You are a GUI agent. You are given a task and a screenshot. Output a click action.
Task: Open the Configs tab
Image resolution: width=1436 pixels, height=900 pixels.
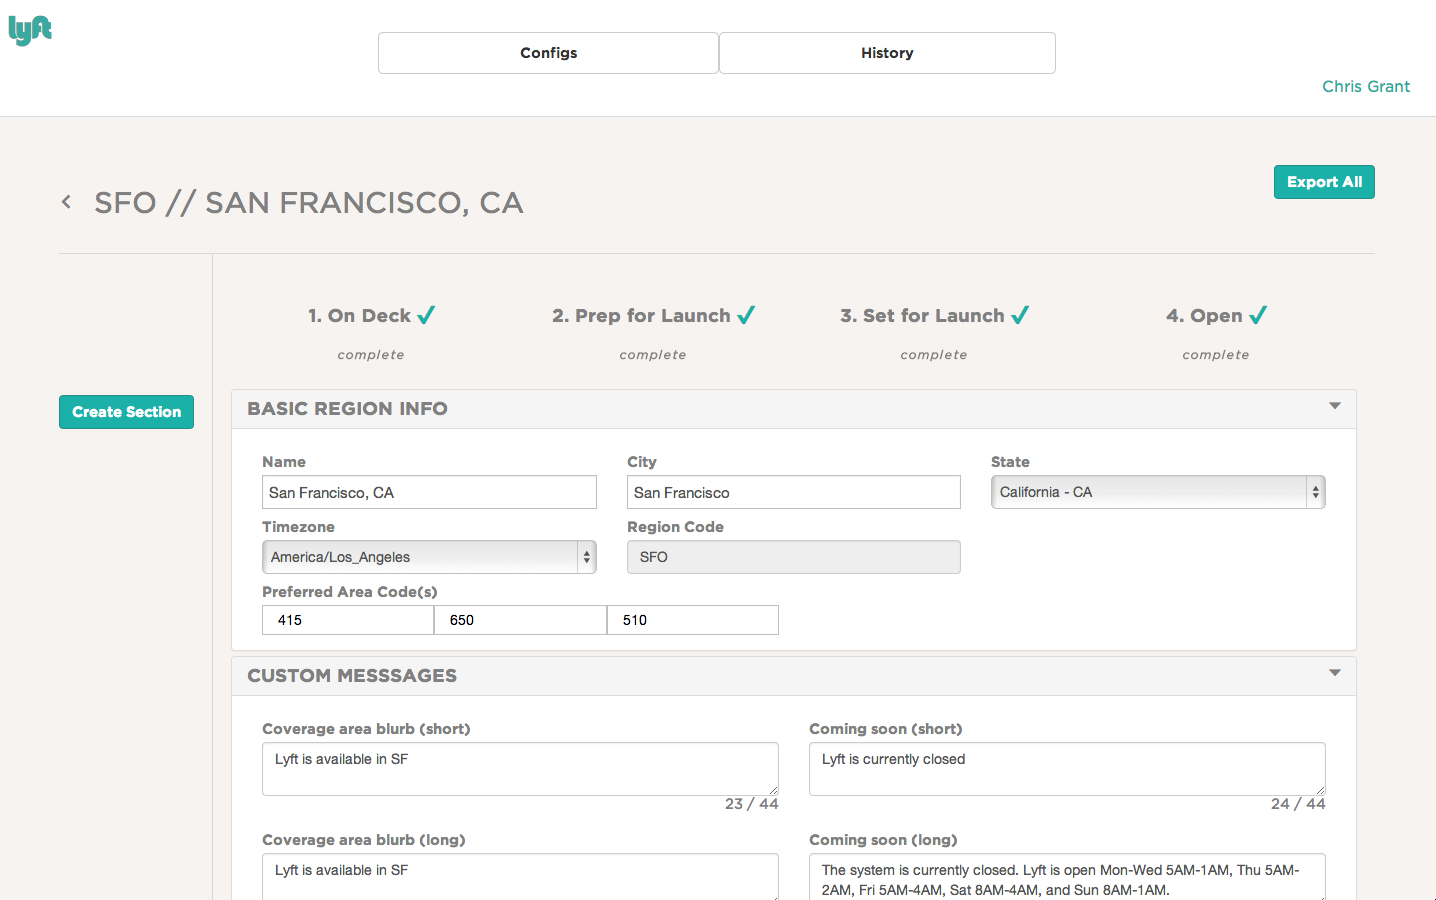tap(548, 53)
